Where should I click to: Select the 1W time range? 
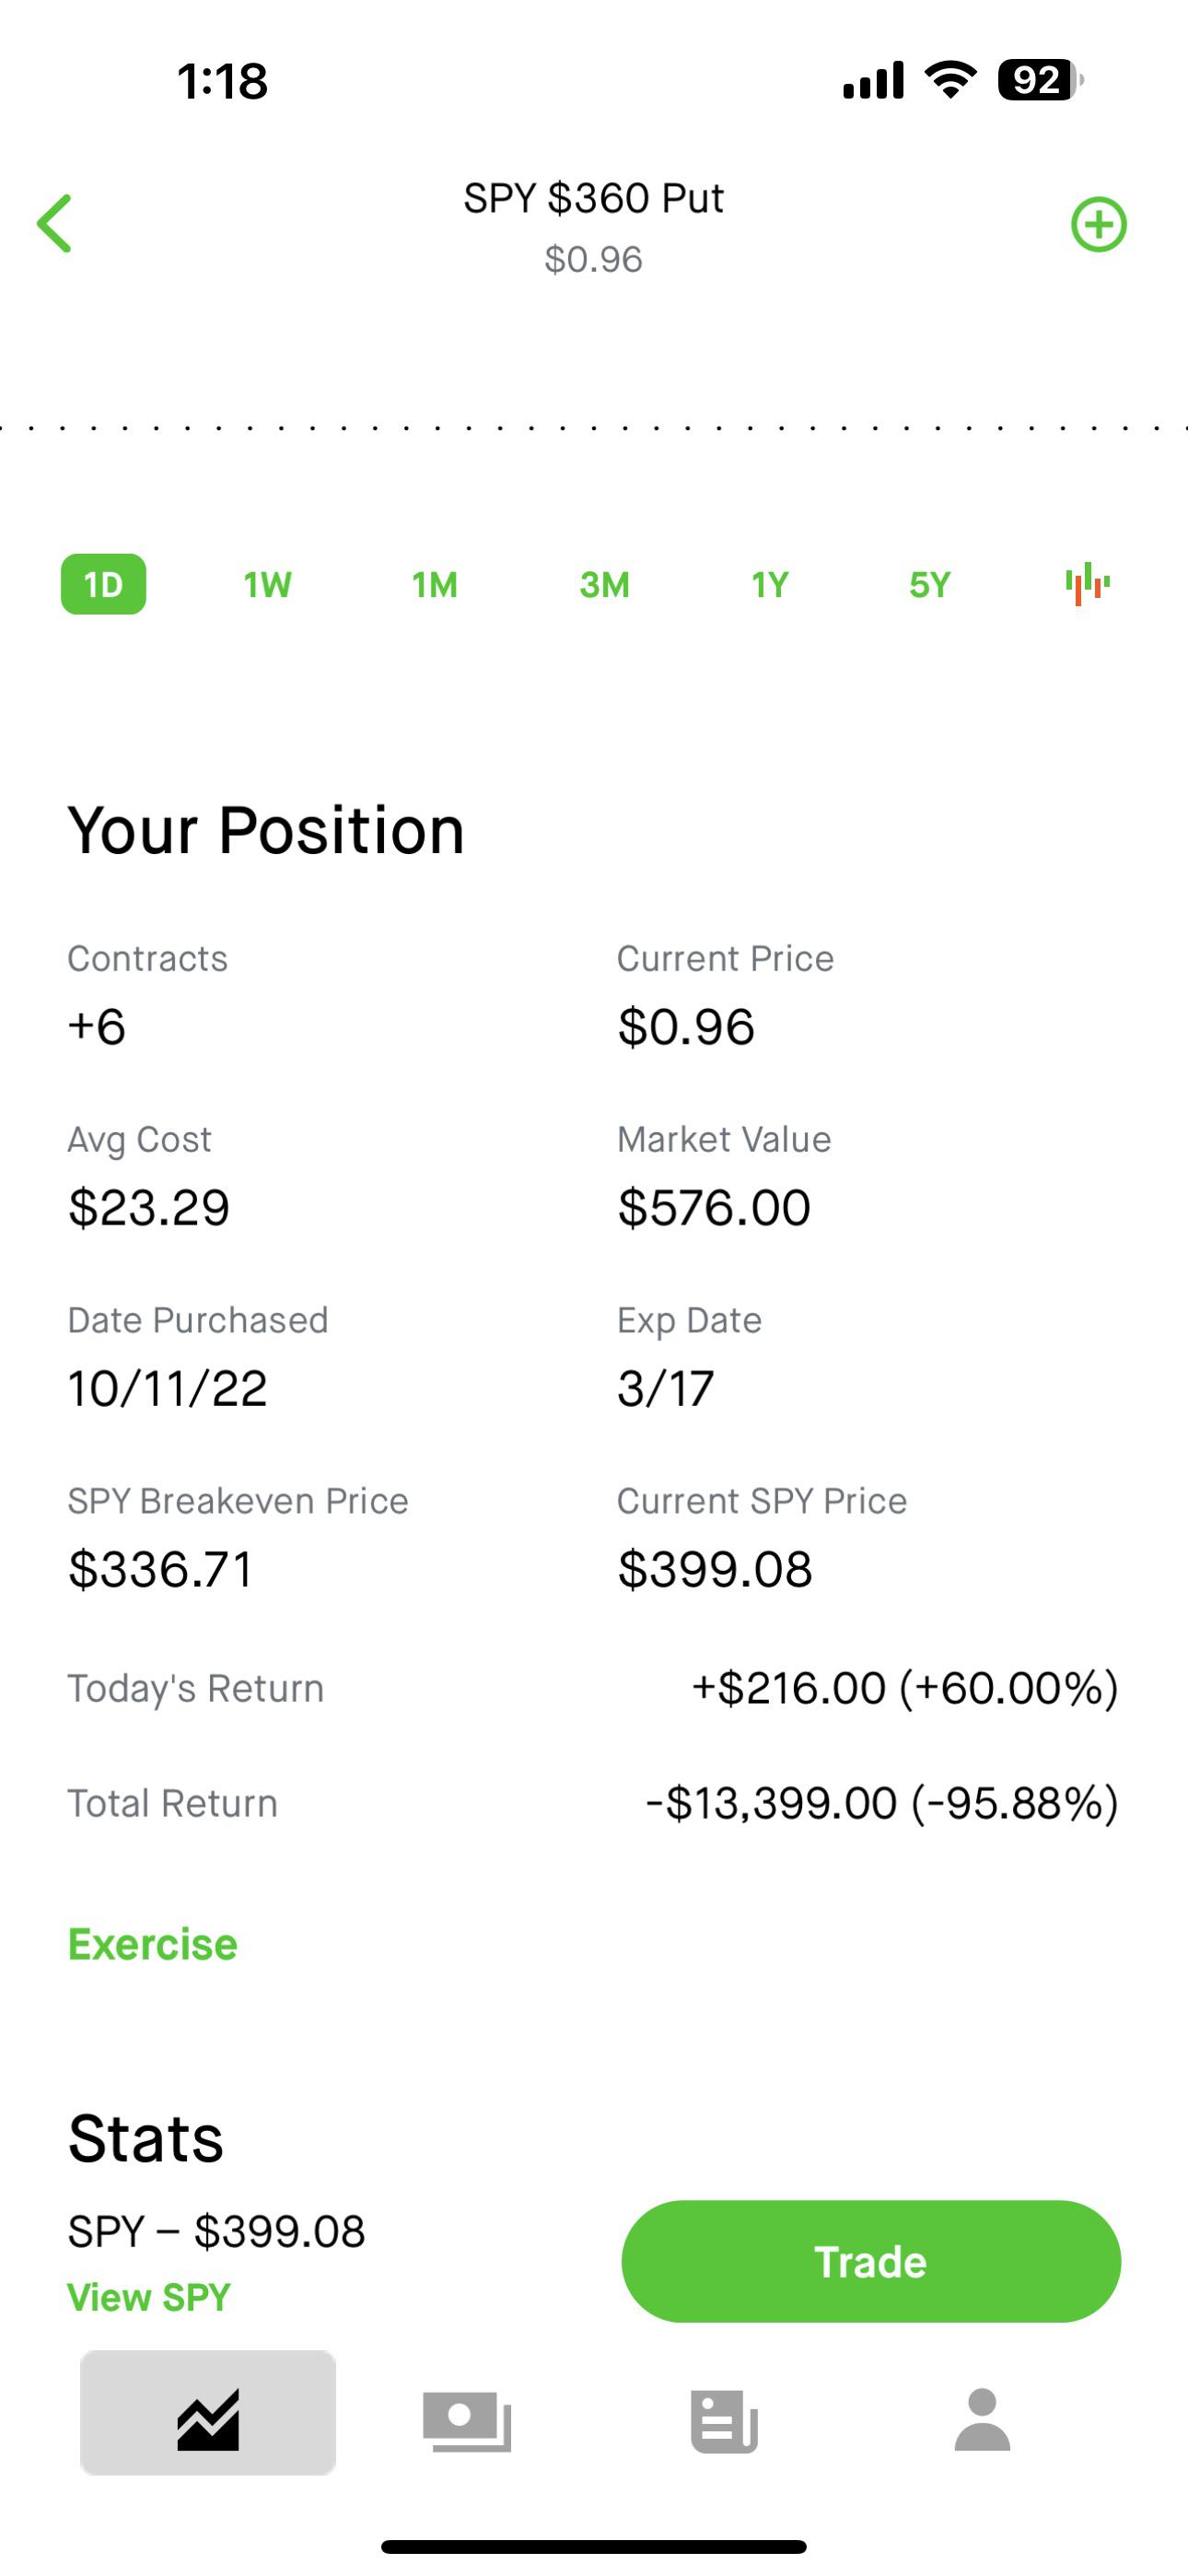(x=267, y=584)
